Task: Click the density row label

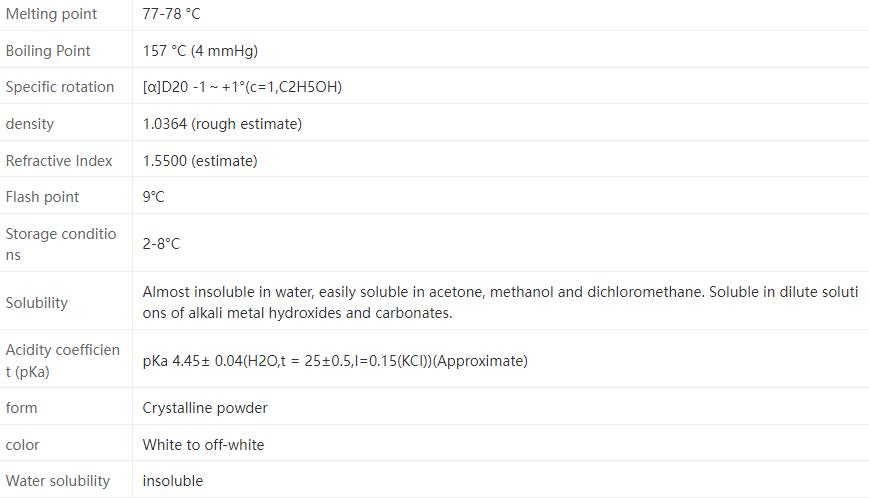Action: pos(30,124)
